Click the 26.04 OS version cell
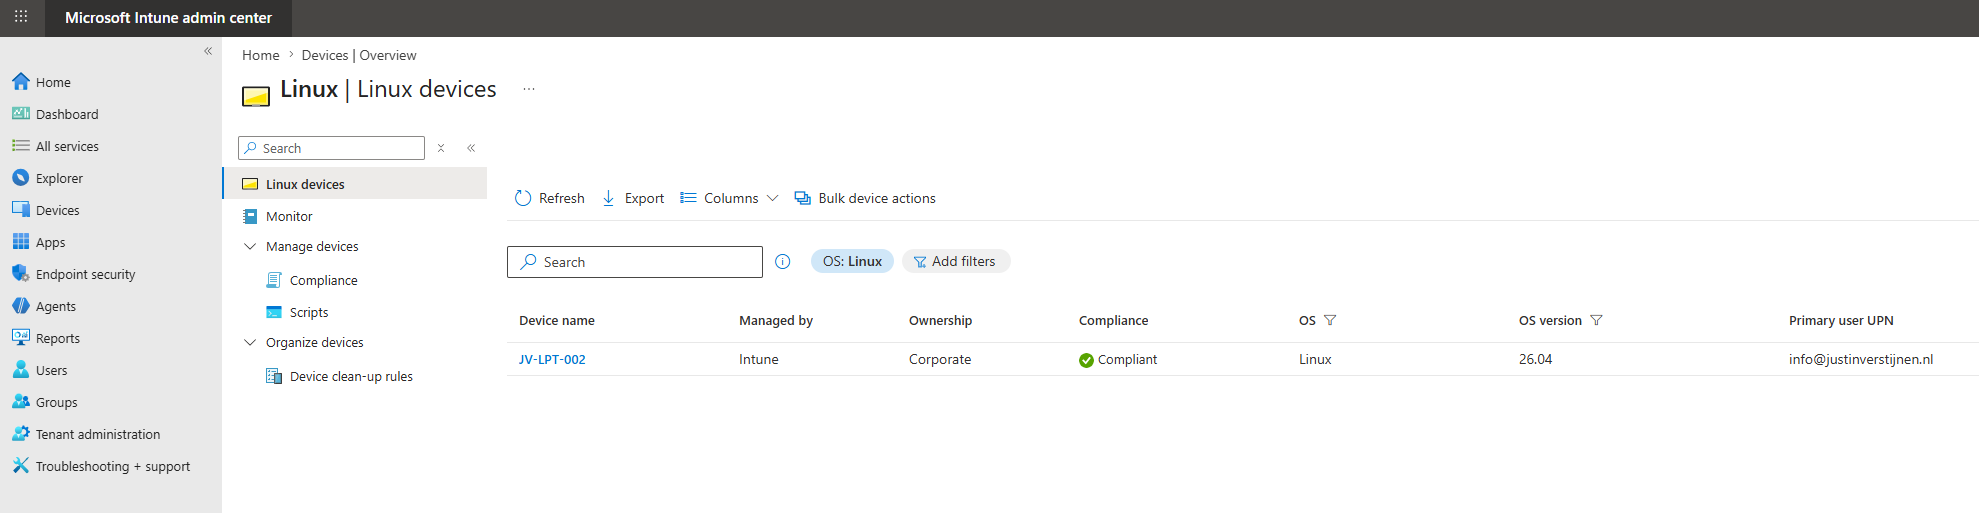1979x513 pixels. pyautogui.click(x=1535, y=359)
